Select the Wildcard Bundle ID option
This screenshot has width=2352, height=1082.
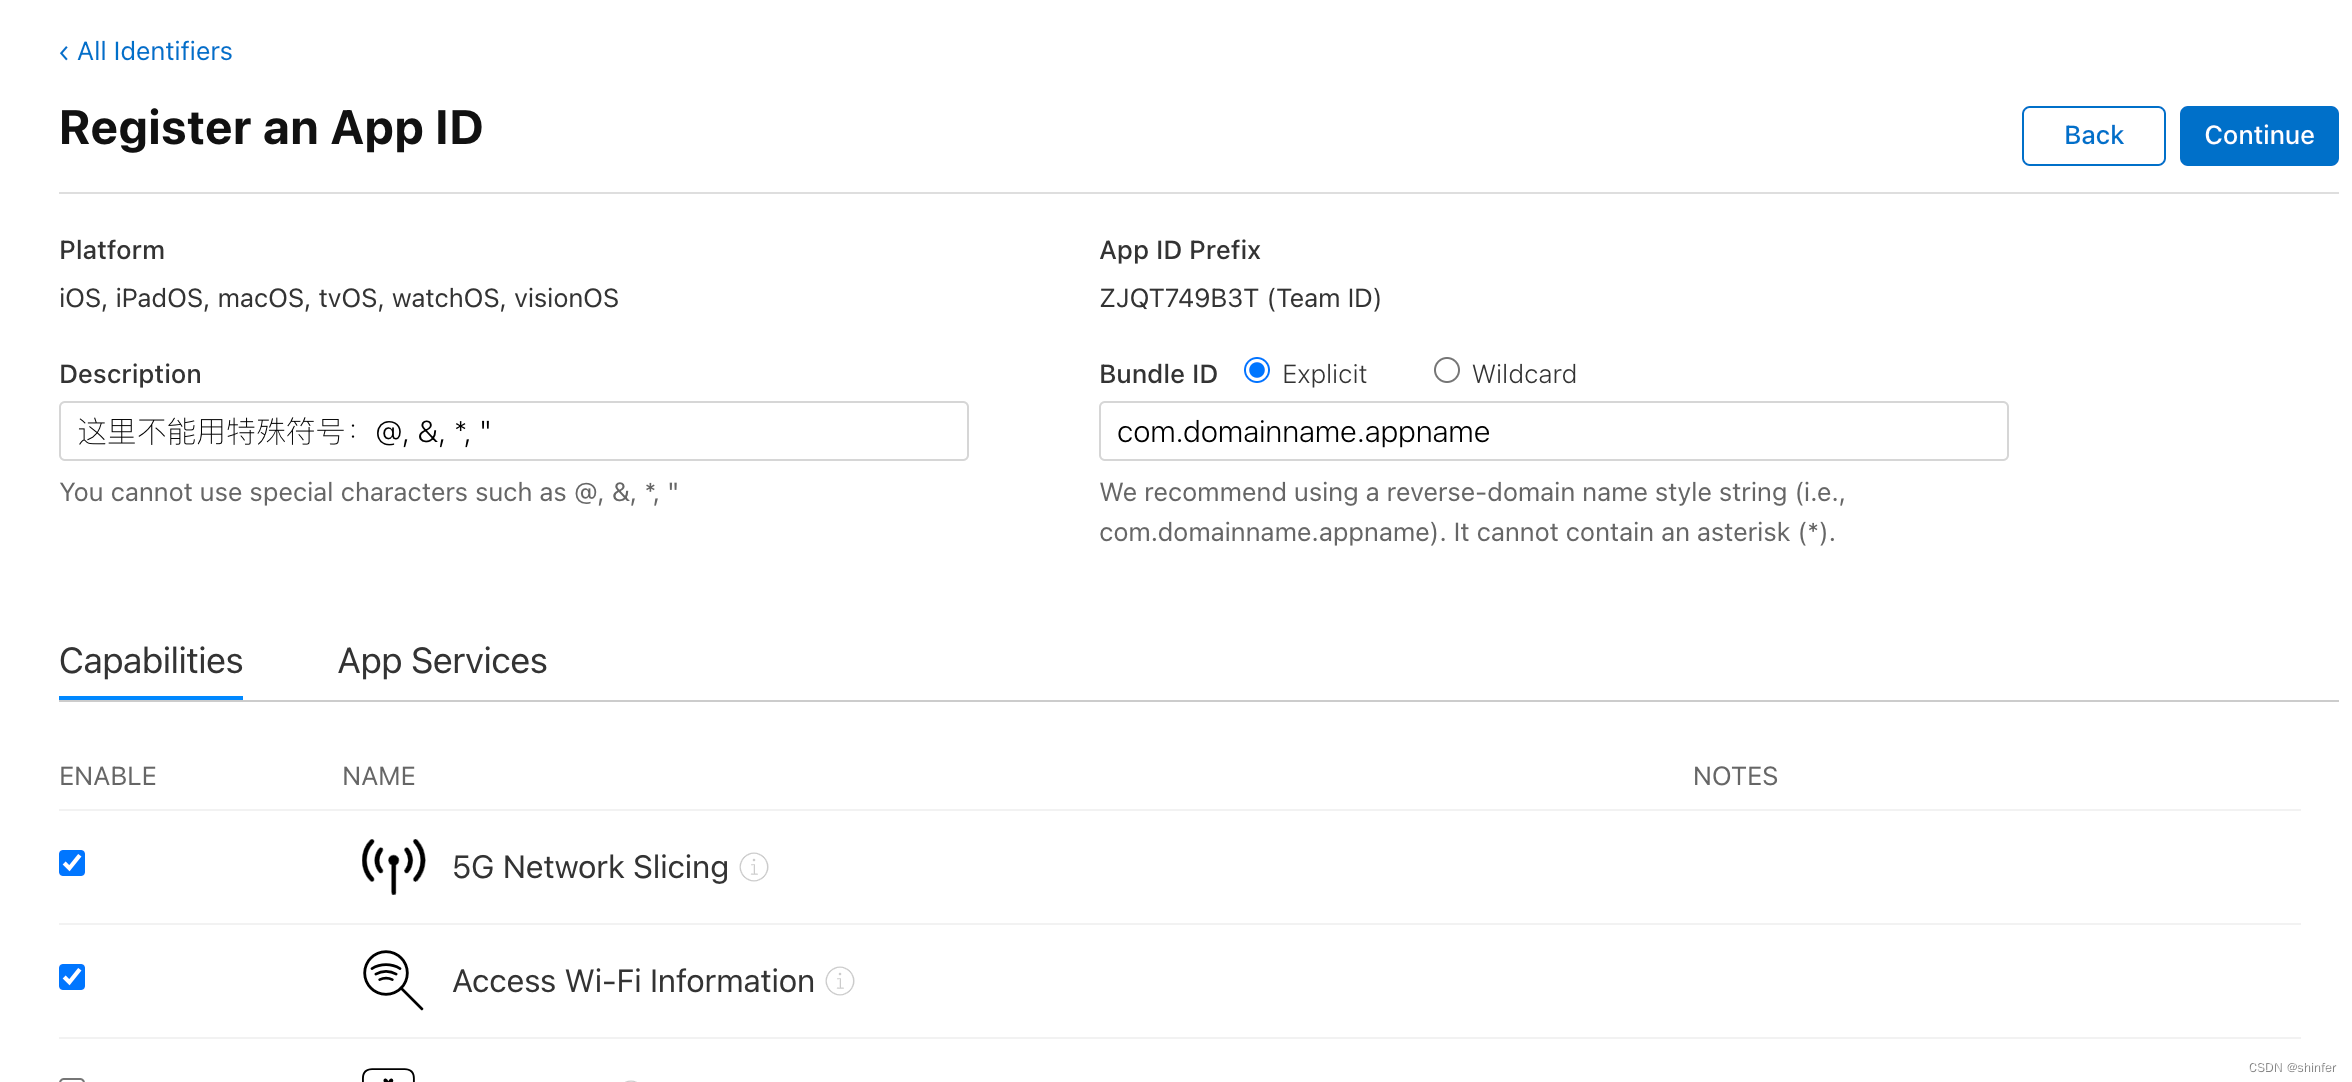tap(1446, 370)
